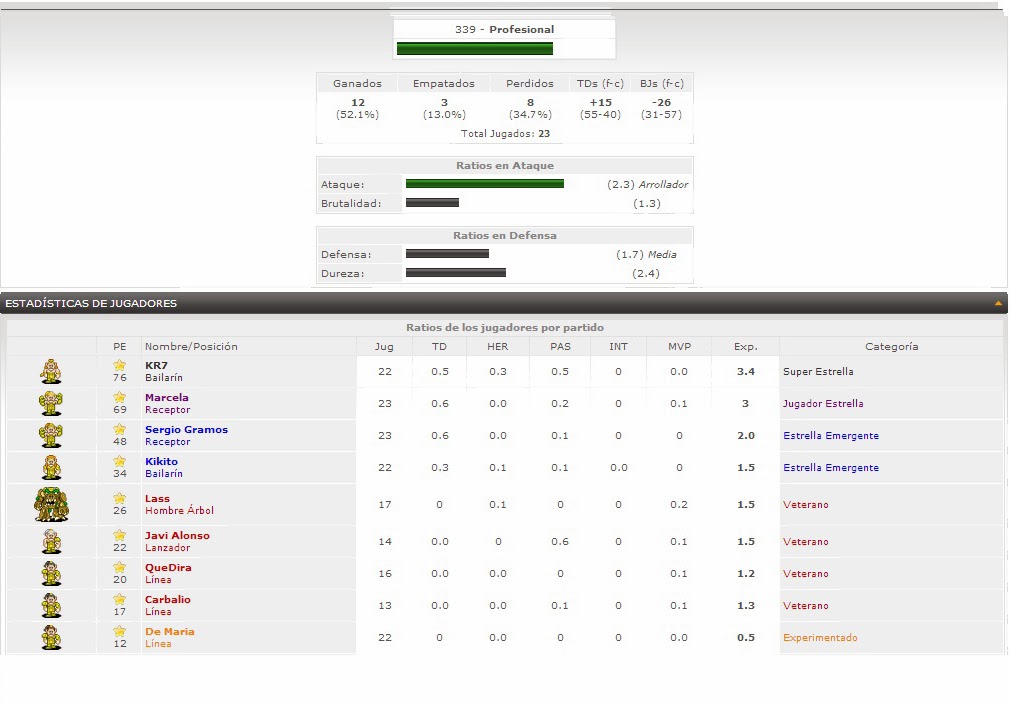This screenshot has width=1010, height=706.
Task: Click the star above KR7's 76 PE
Action: pyautogui.click(x=120, y=365)
